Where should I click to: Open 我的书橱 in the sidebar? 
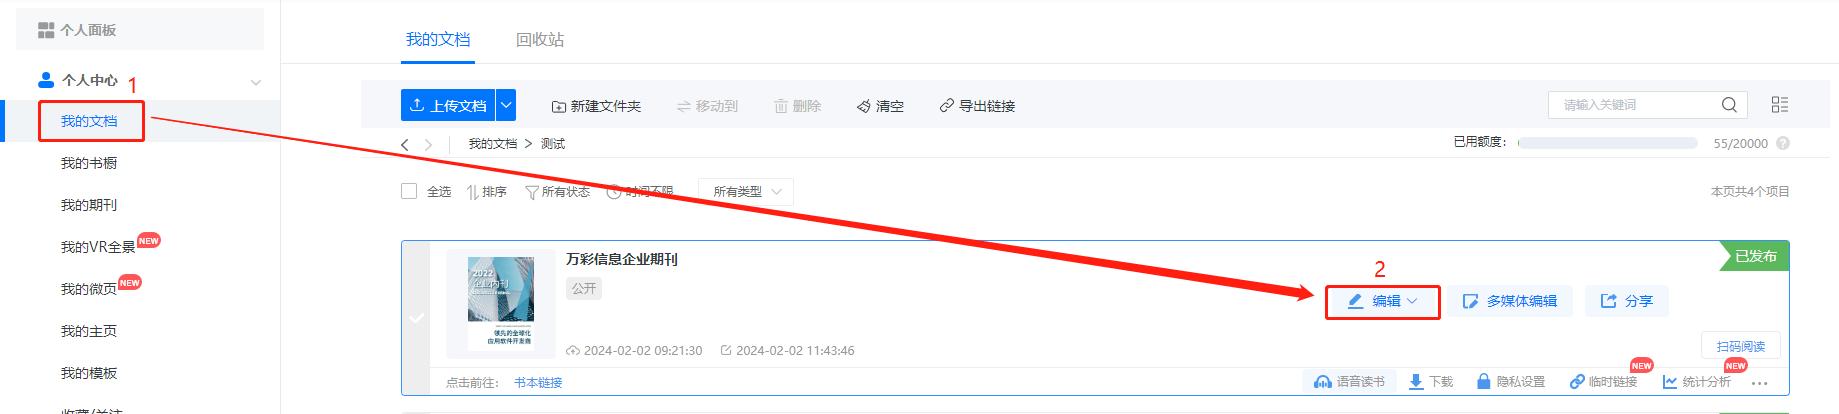pyautogui.click(x=89, y=163)
